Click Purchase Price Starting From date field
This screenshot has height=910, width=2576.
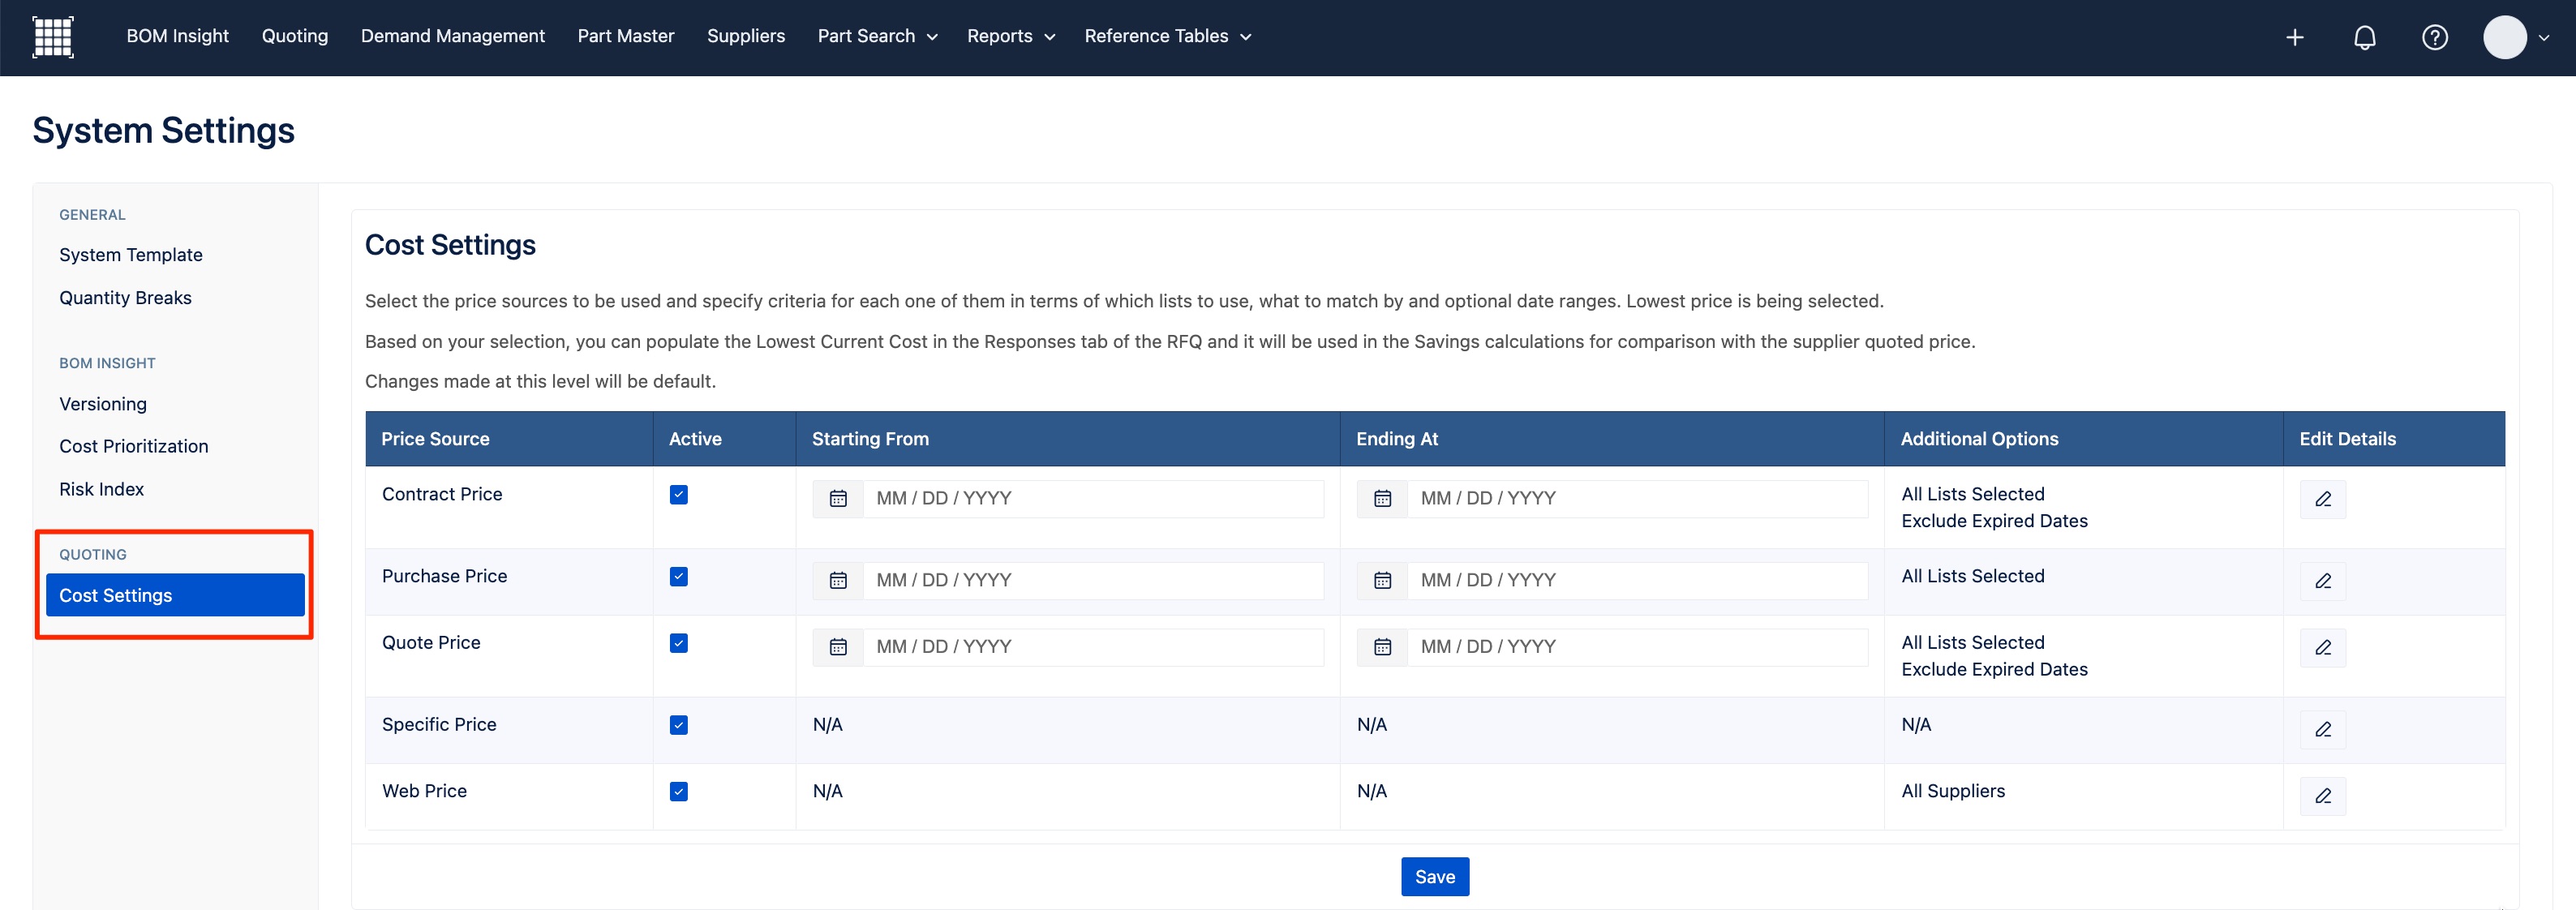[1093, 581]
